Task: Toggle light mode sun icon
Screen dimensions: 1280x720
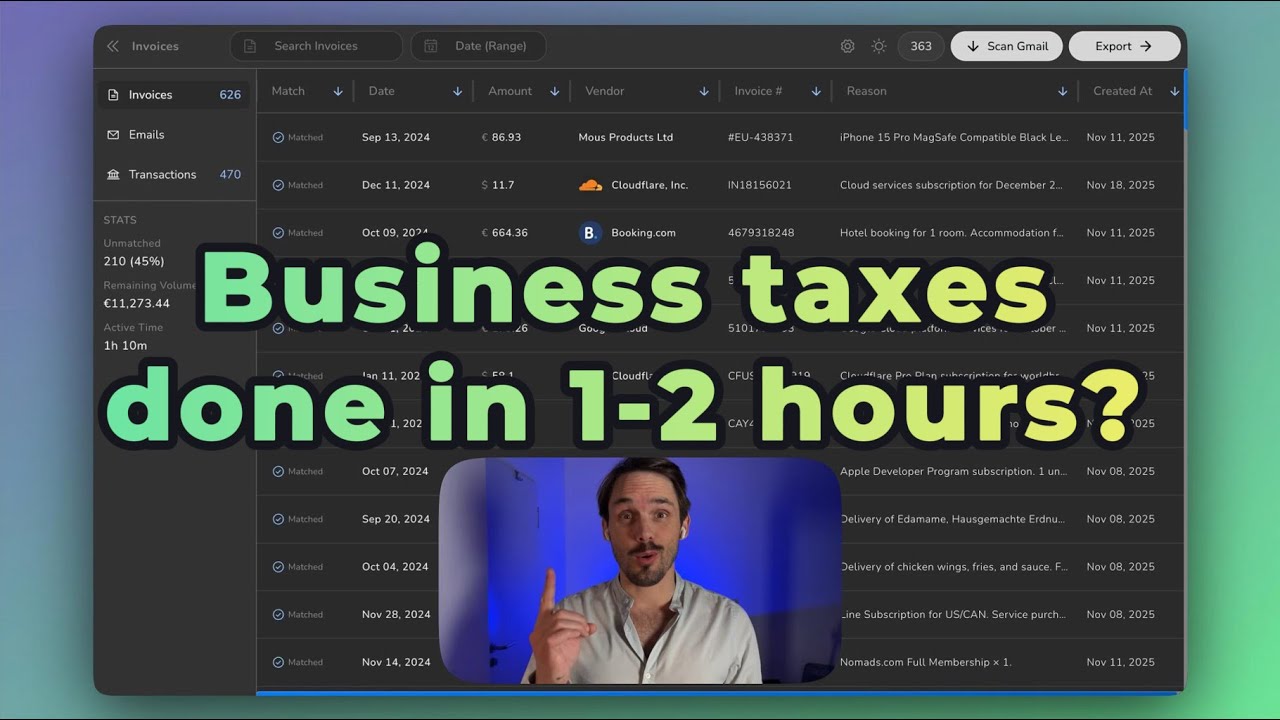Action: (879, 46)
